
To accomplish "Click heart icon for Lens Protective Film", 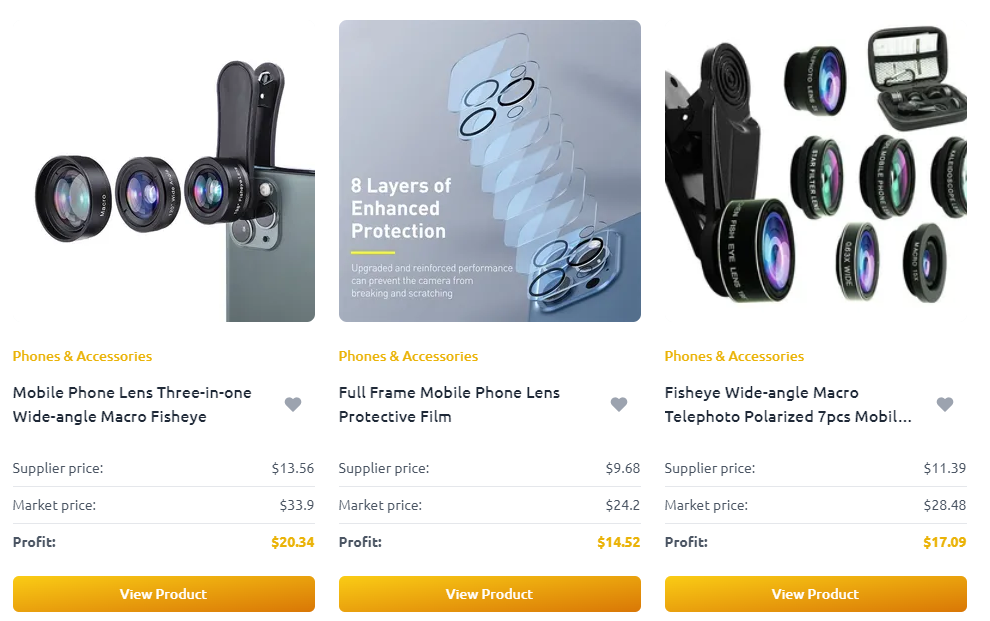I will click(x=619, y=404).
